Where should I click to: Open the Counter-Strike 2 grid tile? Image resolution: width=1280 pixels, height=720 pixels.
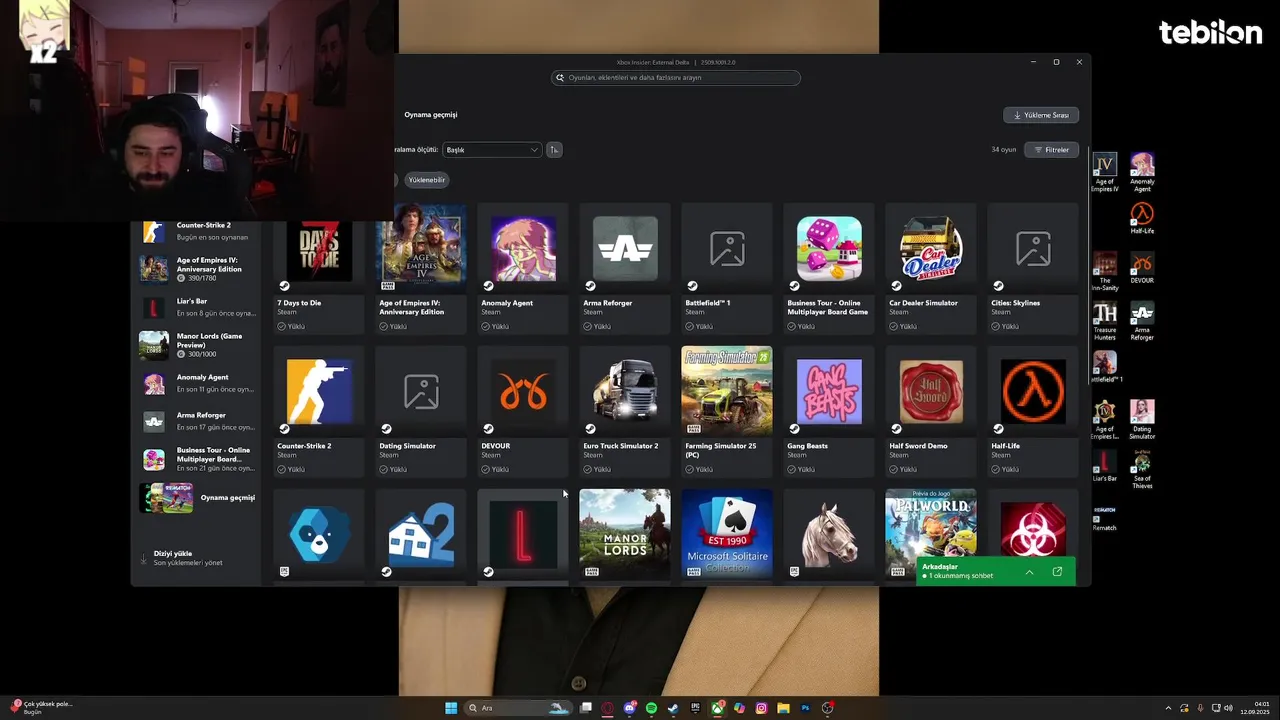click(x=318, y=412)
